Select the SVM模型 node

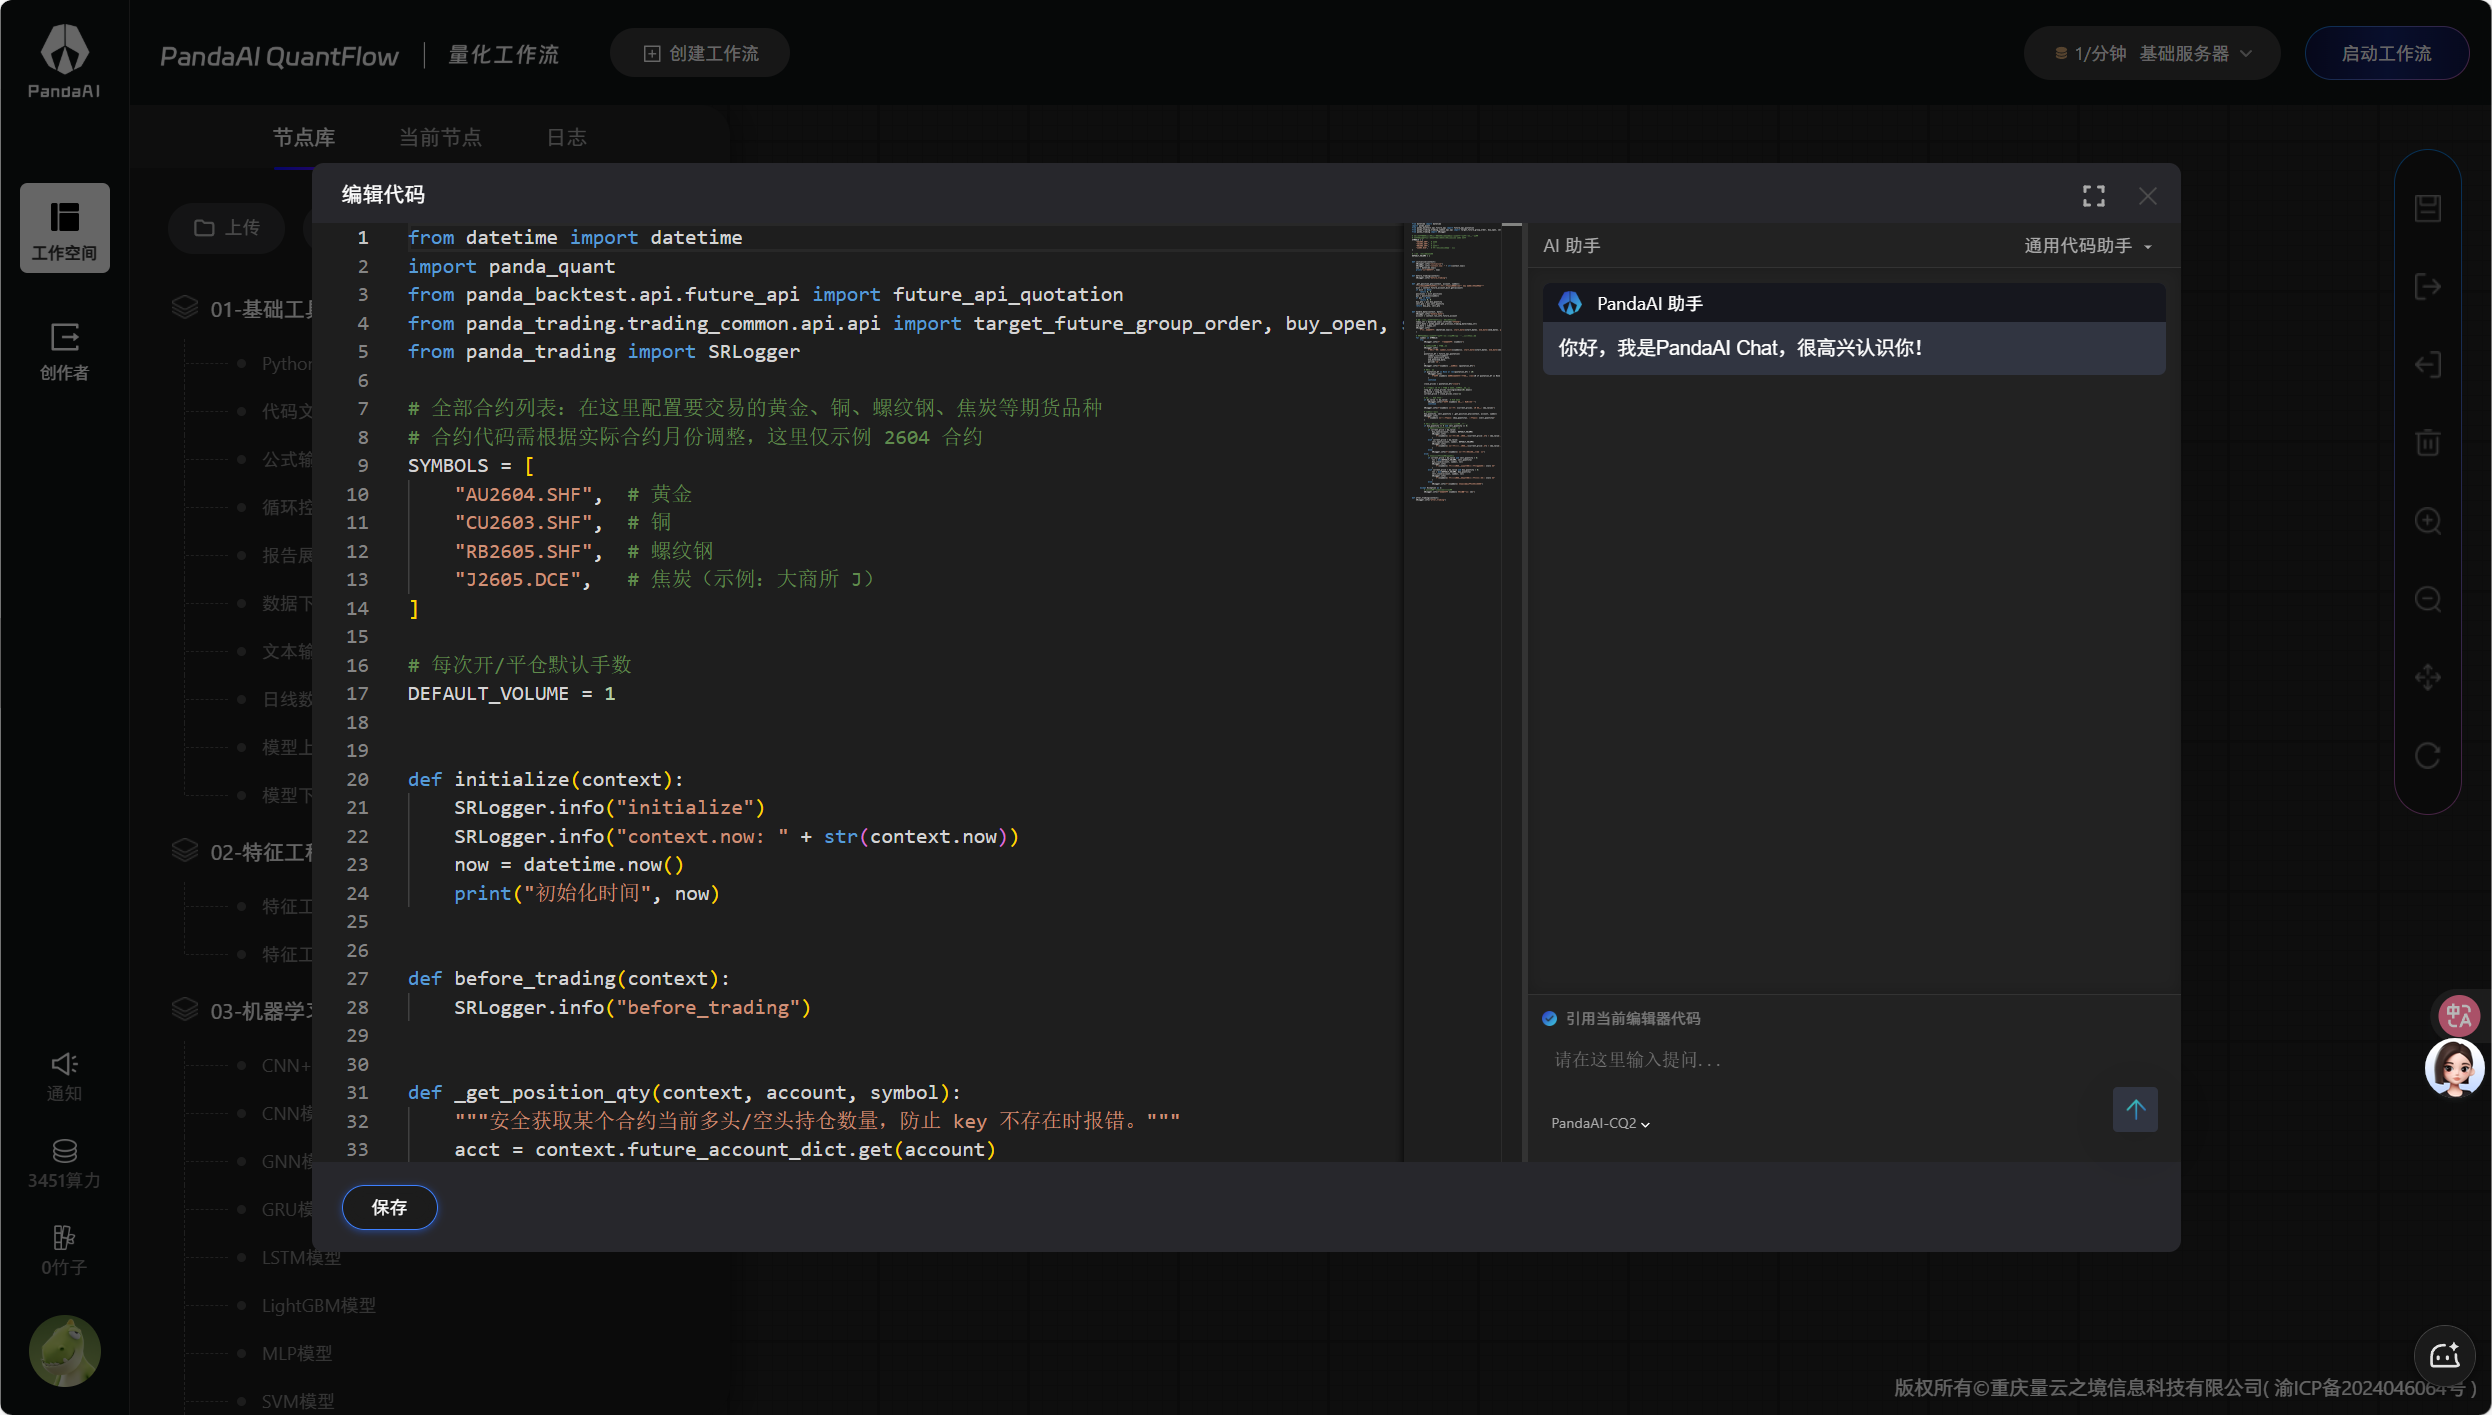coord(298,1401)
